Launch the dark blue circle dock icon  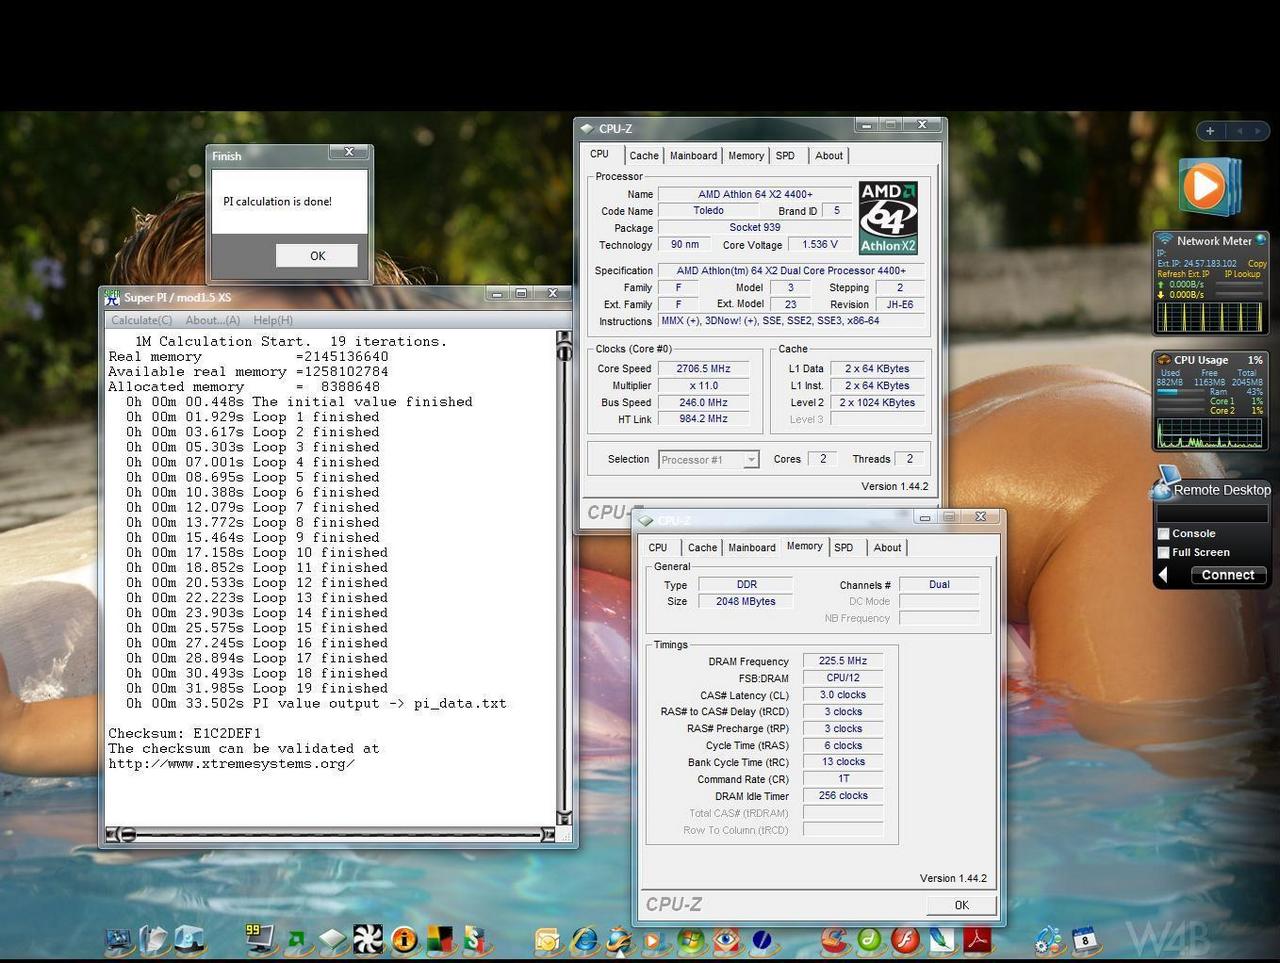763,940
